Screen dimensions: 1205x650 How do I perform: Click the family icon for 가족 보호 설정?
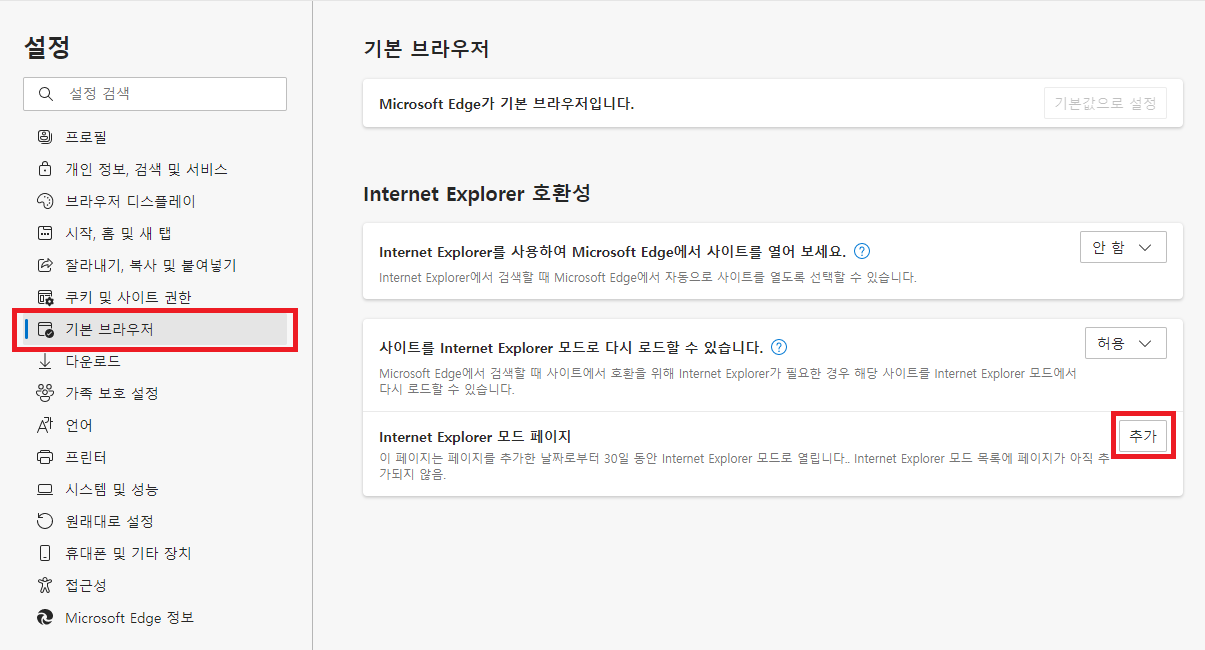pos(44,393)
